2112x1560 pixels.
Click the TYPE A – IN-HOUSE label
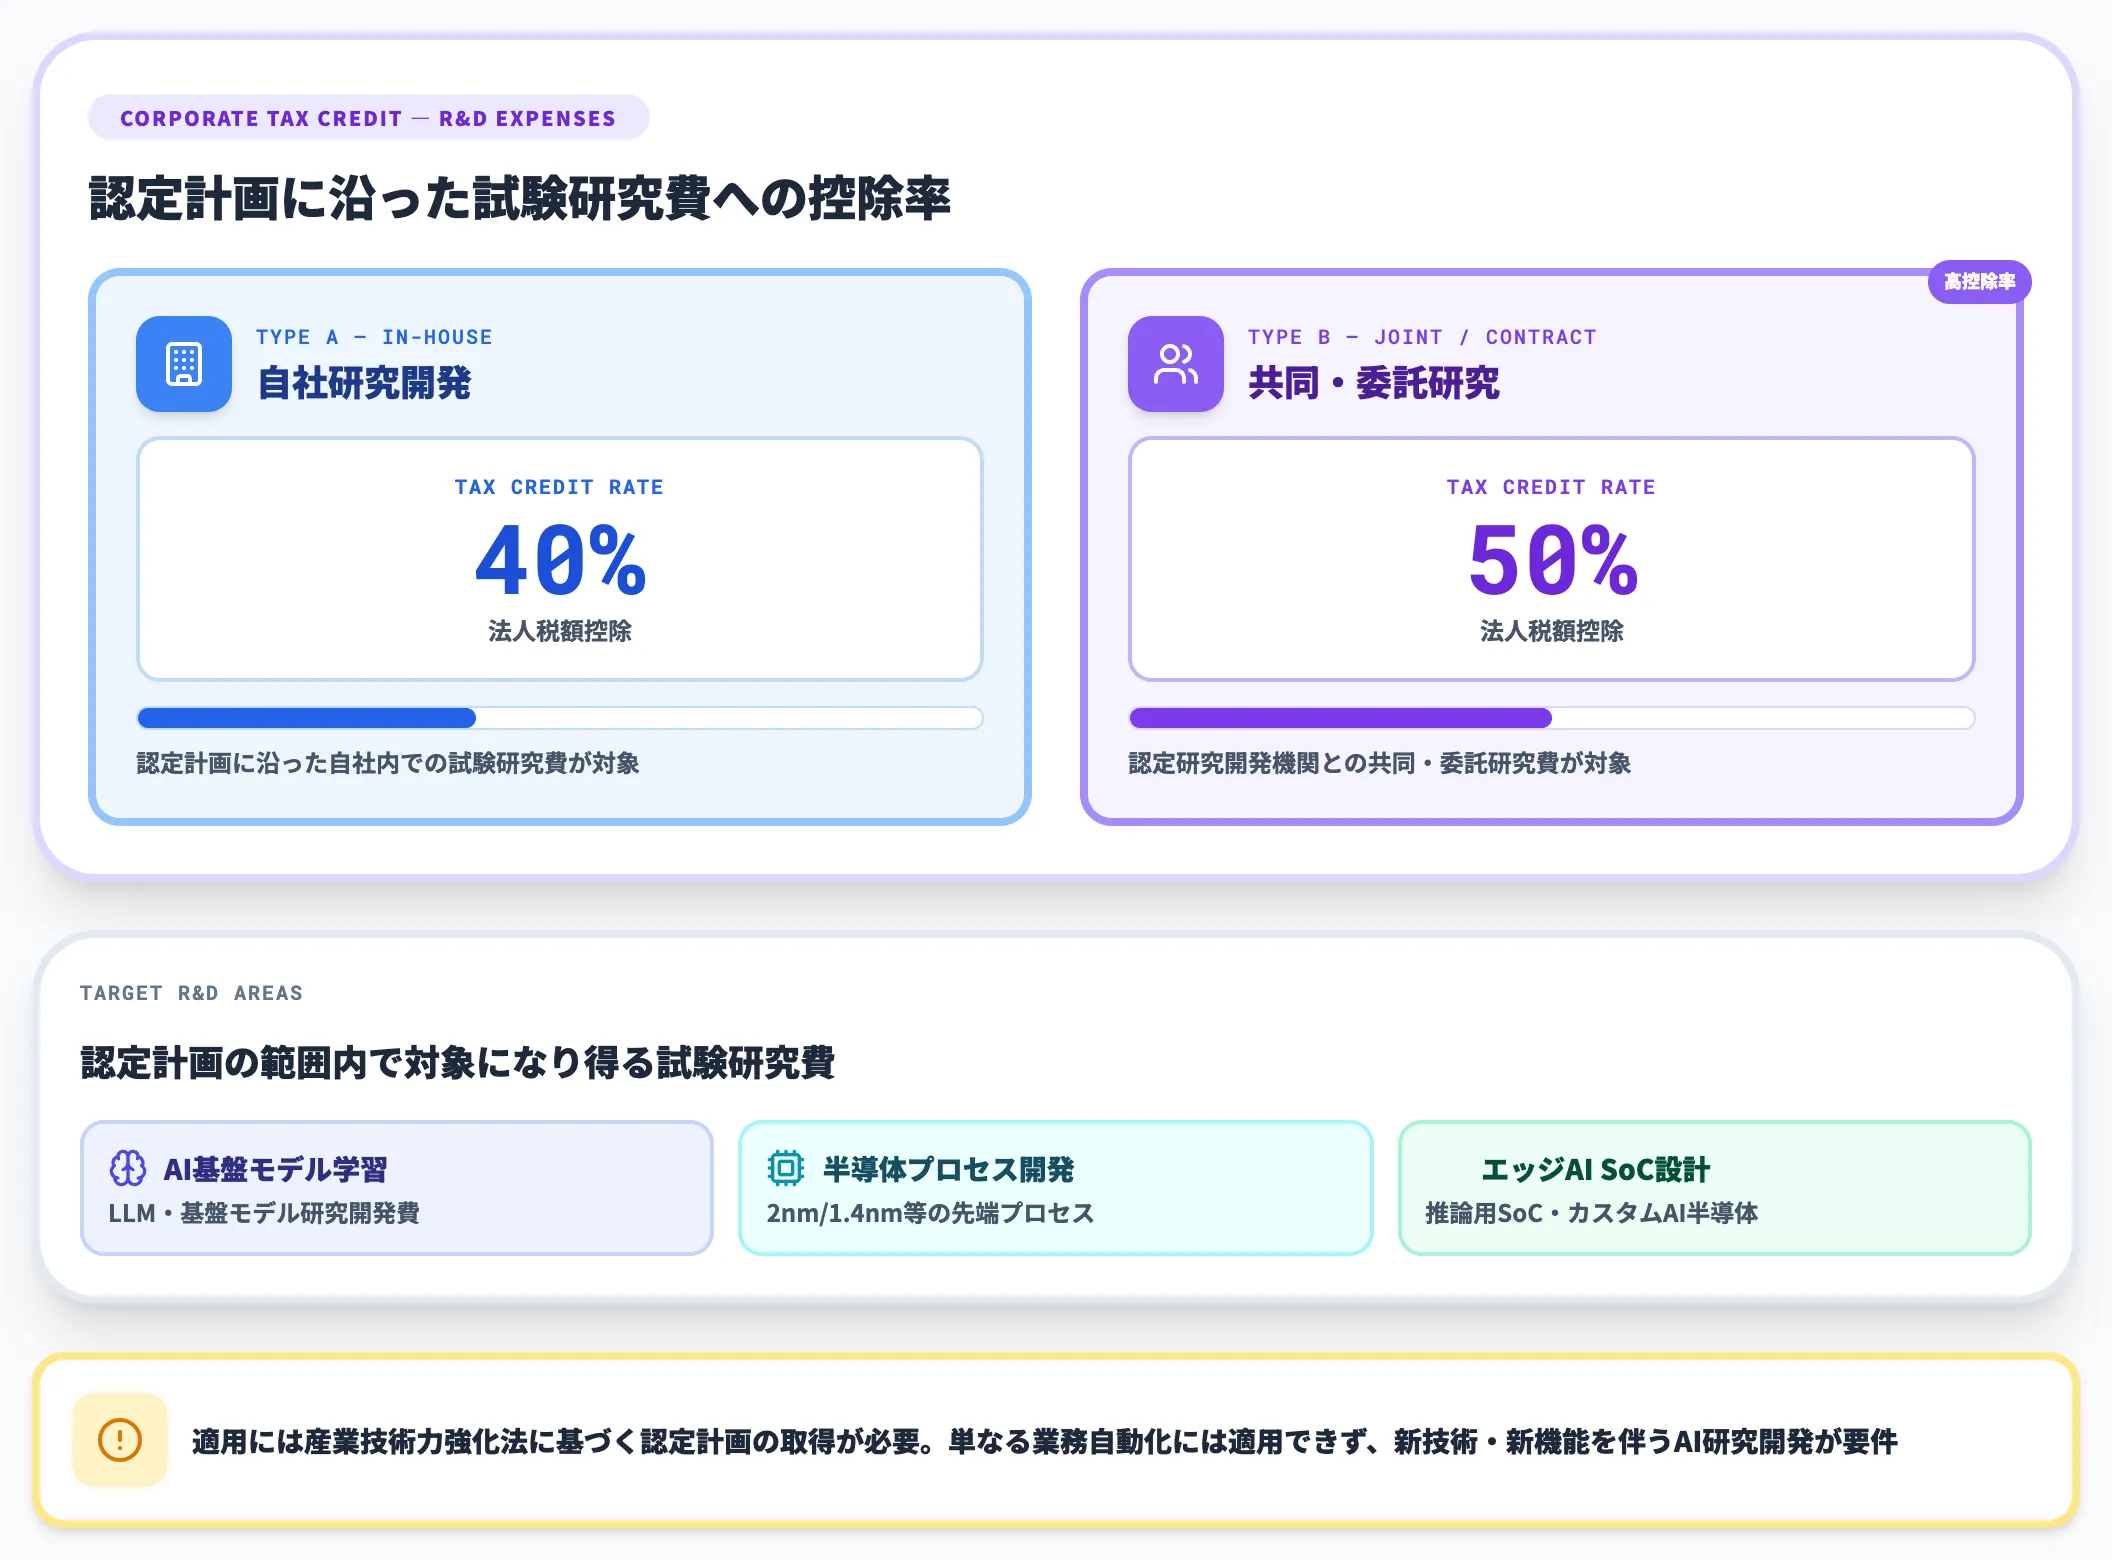(374, 337)
